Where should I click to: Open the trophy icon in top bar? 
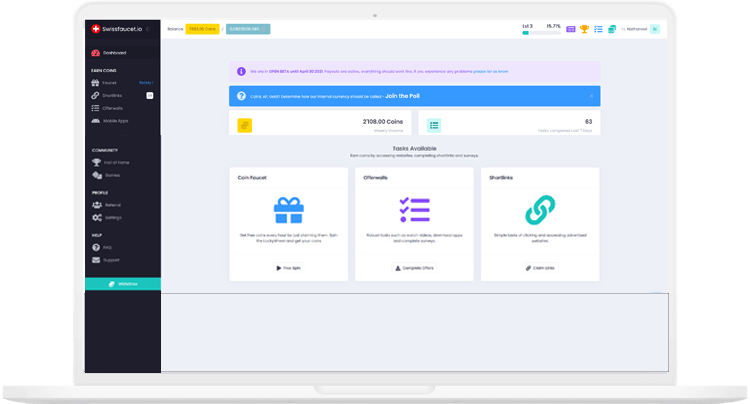click(584, 29)
